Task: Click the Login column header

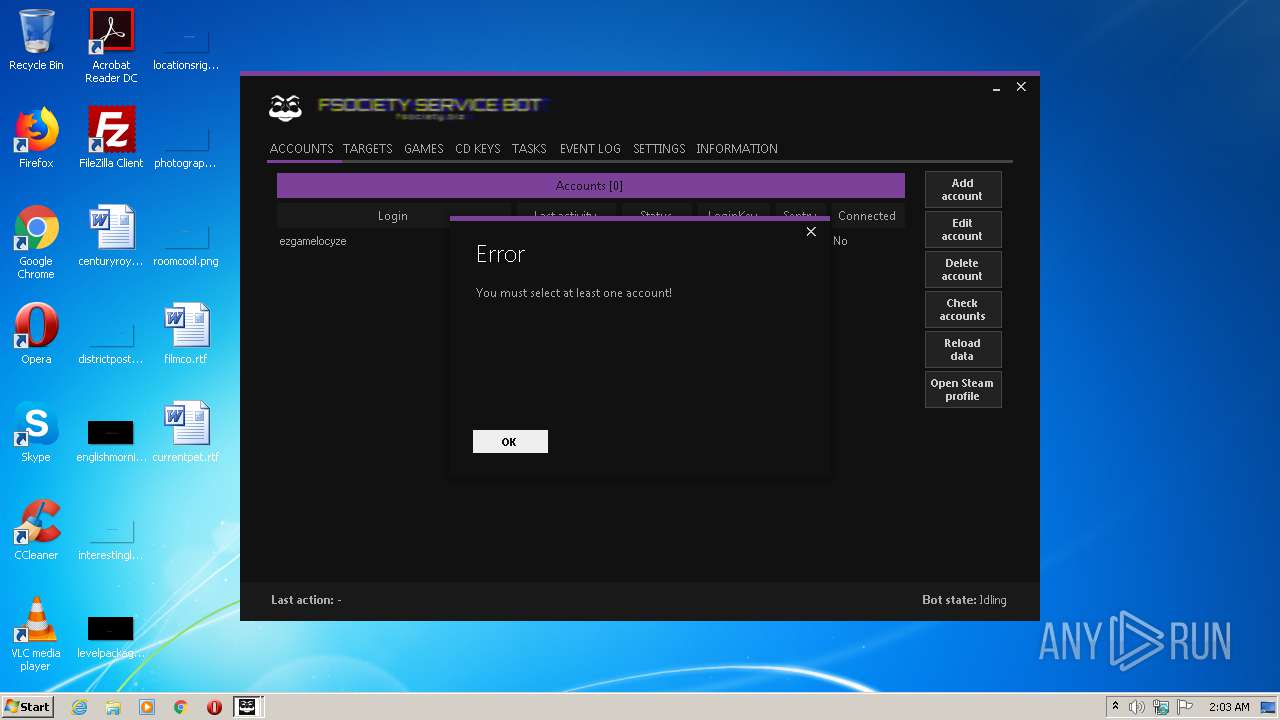Action: click(x=393, y=216)
